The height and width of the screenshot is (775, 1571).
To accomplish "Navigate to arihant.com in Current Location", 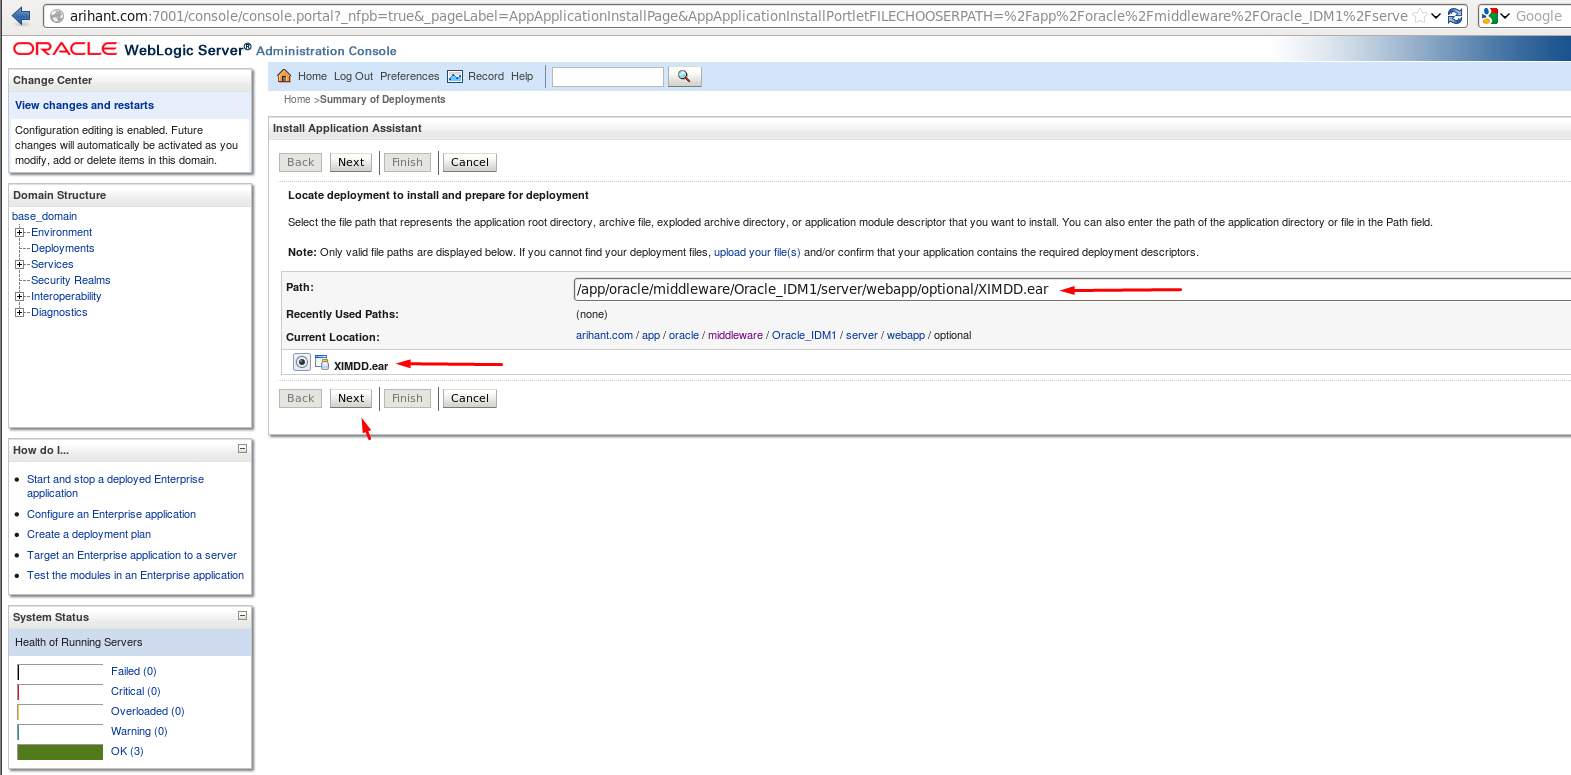I will tap(604, 335).
